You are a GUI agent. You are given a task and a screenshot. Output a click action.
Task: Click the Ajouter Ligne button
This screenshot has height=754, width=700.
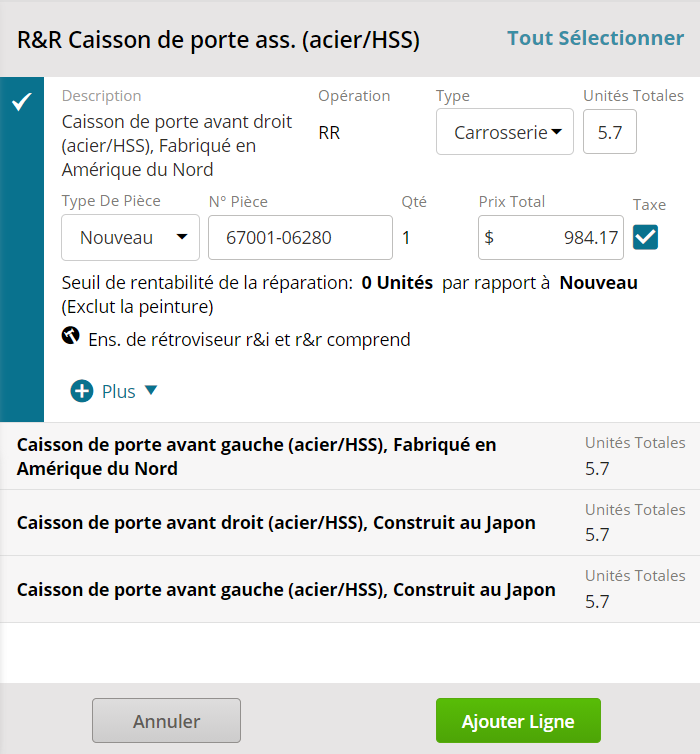click(518, 720)
